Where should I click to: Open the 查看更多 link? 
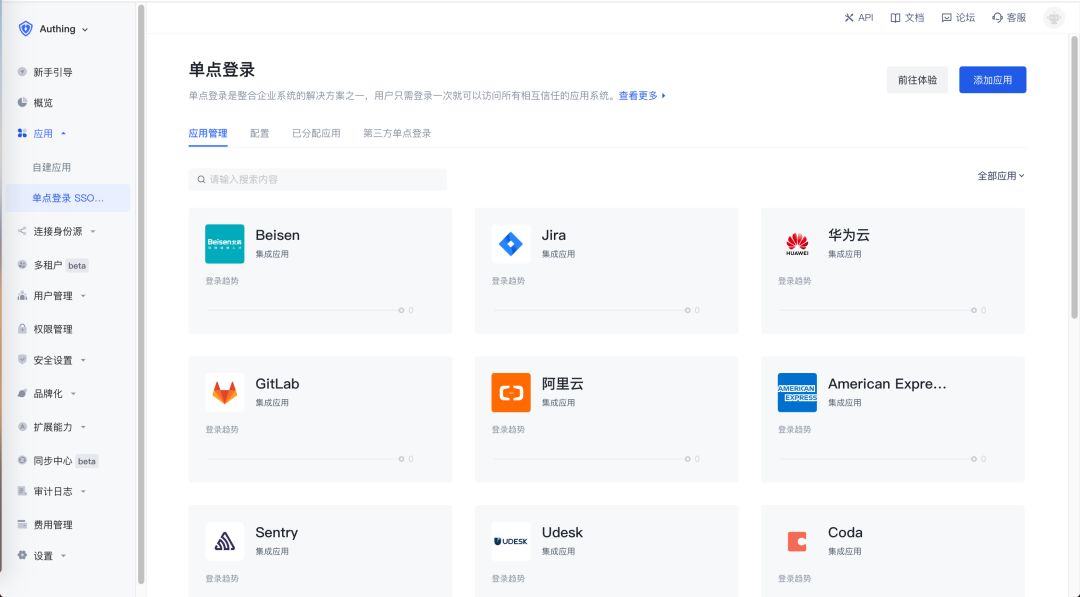(641, 96)
